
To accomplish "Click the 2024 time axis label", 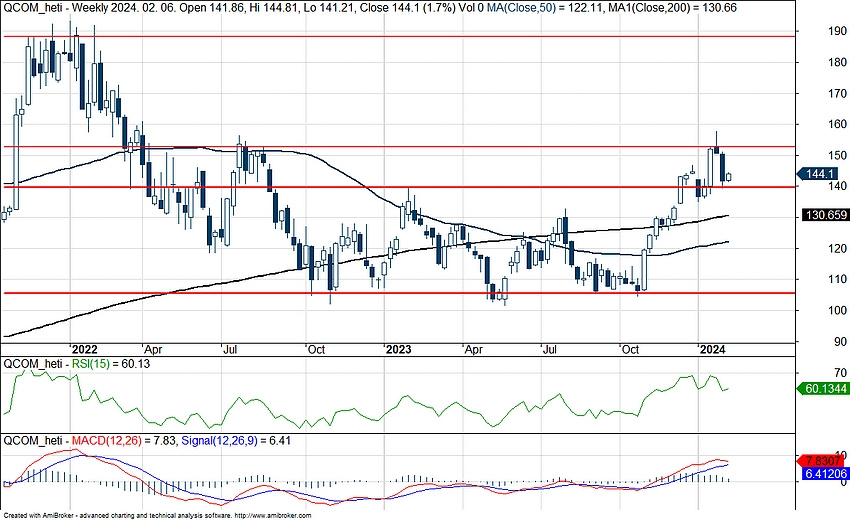I will (712, 350).
